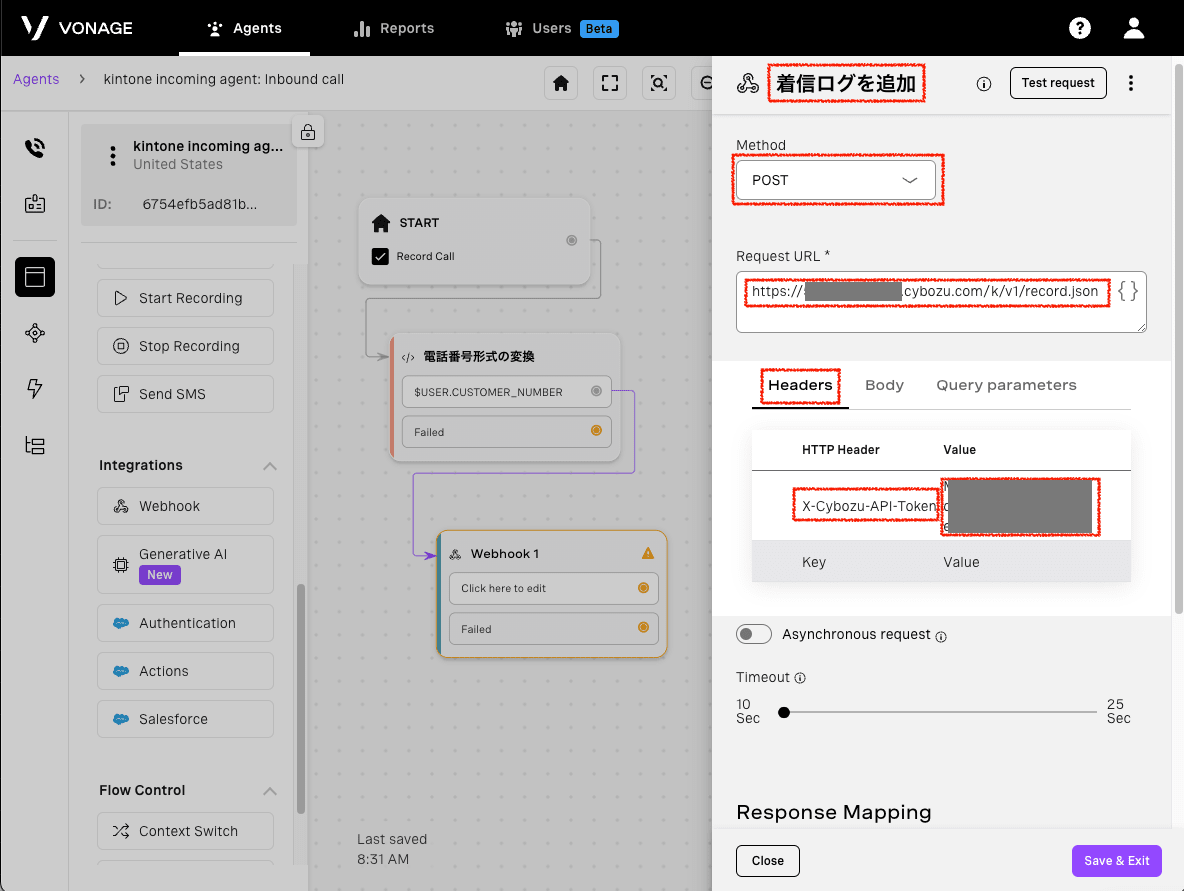1184x891 pixels.
Task: Open the Users Beta navigation tab
Action: (562, 29)
